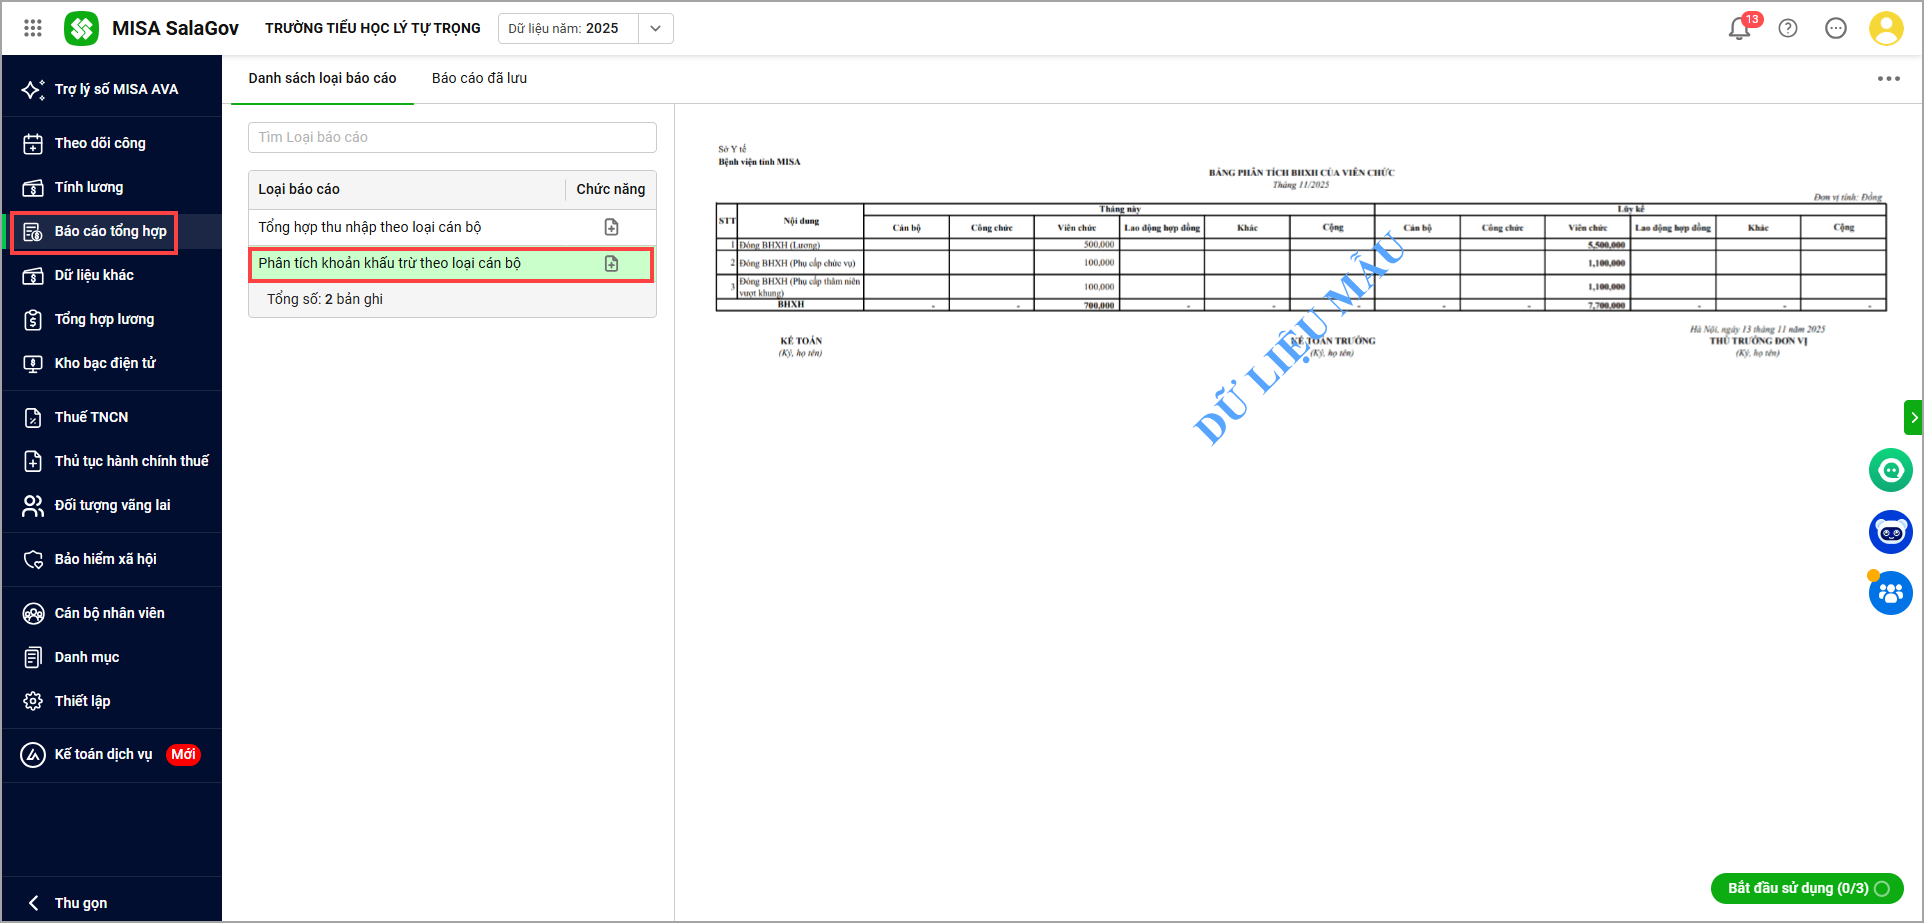
Task: Open the app launcher grid icon
Action: pyautogui.click(x=33, y=28)
